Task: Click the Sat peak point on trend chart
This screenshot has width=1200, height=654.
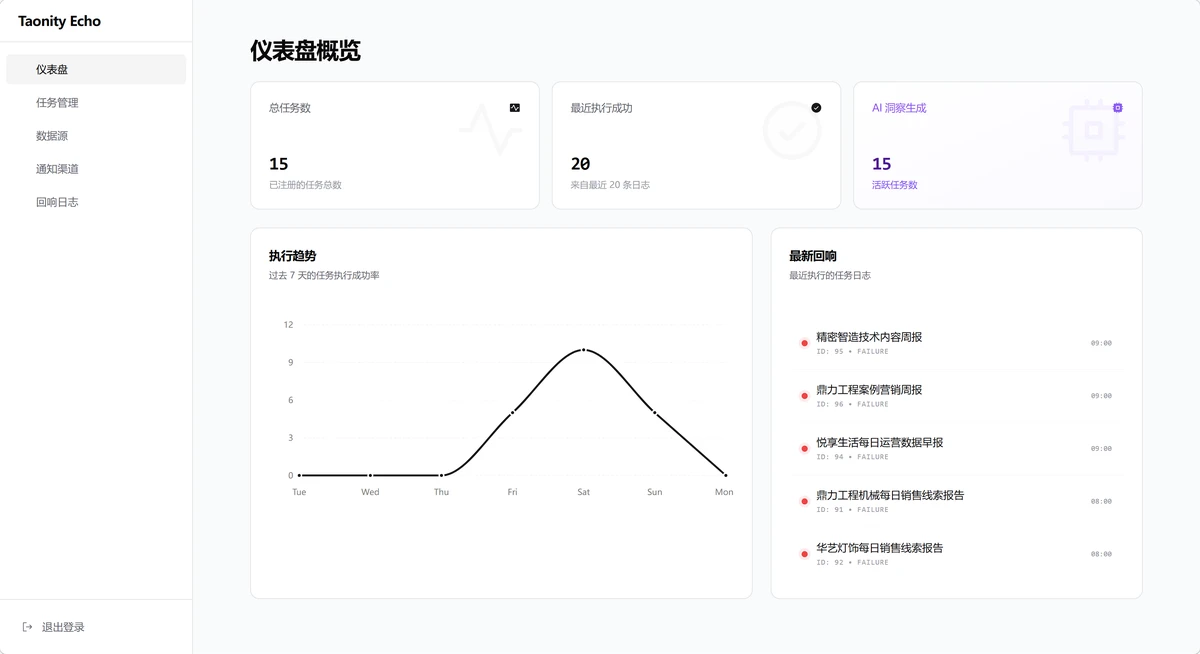Action: coord(583,350)
